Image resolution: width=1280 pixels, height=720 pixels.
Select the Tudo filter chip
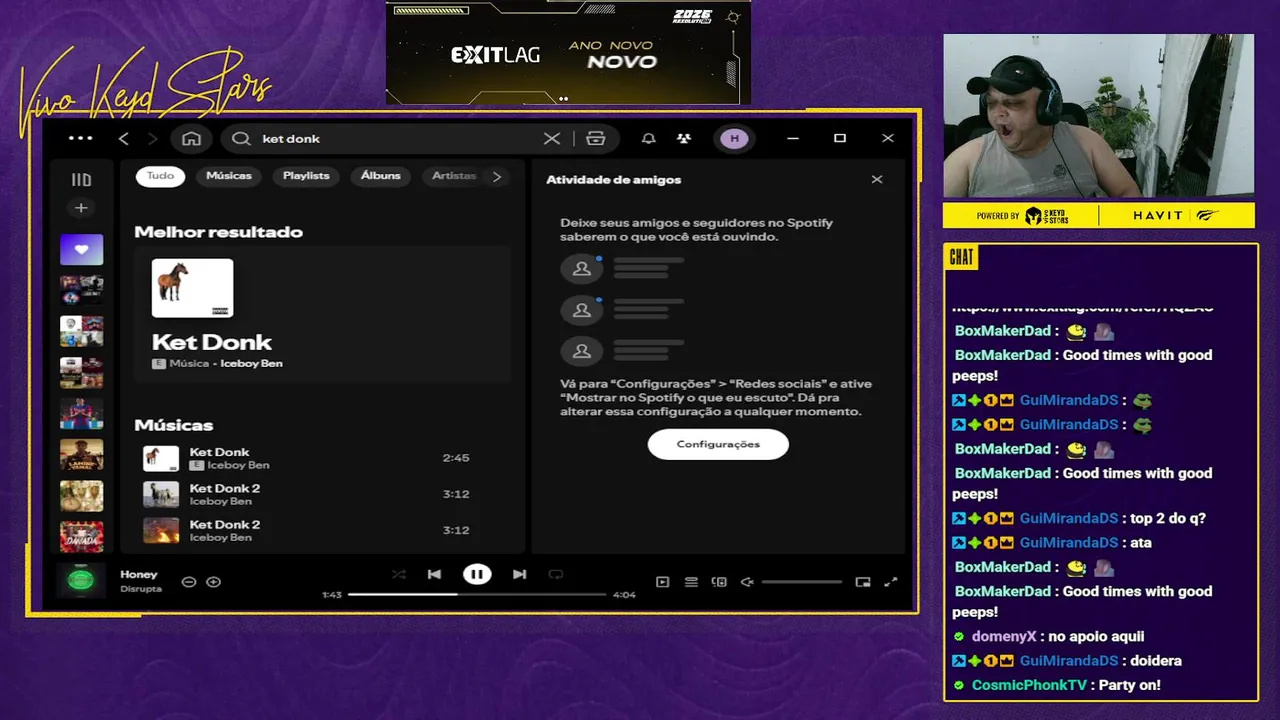click(x=160, y=176)
